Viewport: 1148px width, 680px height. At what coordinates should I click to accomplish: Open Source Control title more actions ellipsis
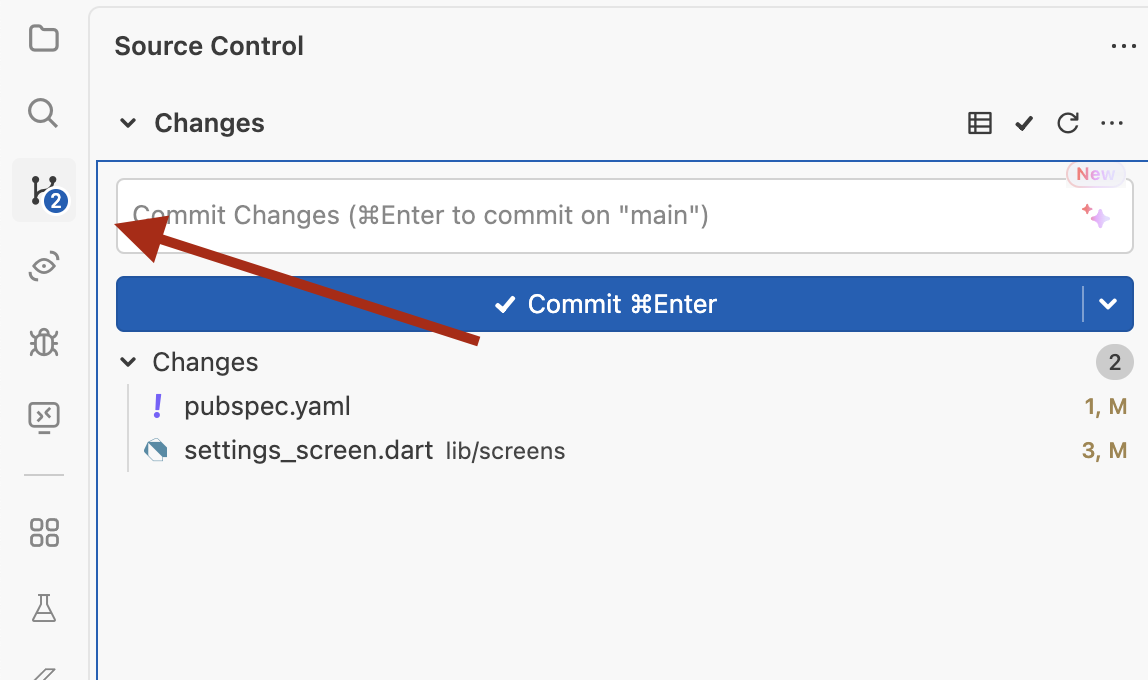point(1124,46)
